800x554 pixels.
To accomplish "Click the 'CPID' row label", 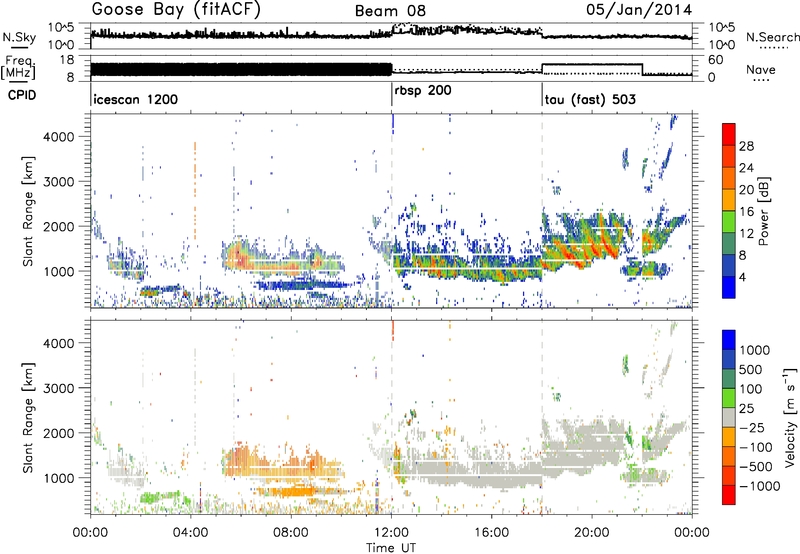I will coord(22,95).
